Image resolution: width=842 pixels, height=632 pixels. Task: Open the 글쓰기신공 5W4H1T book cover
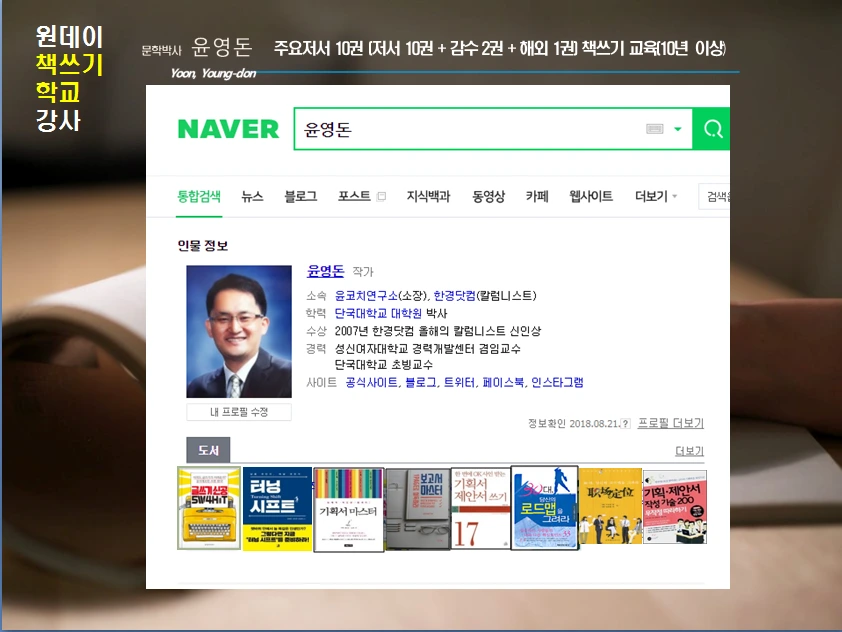[209, 508]
